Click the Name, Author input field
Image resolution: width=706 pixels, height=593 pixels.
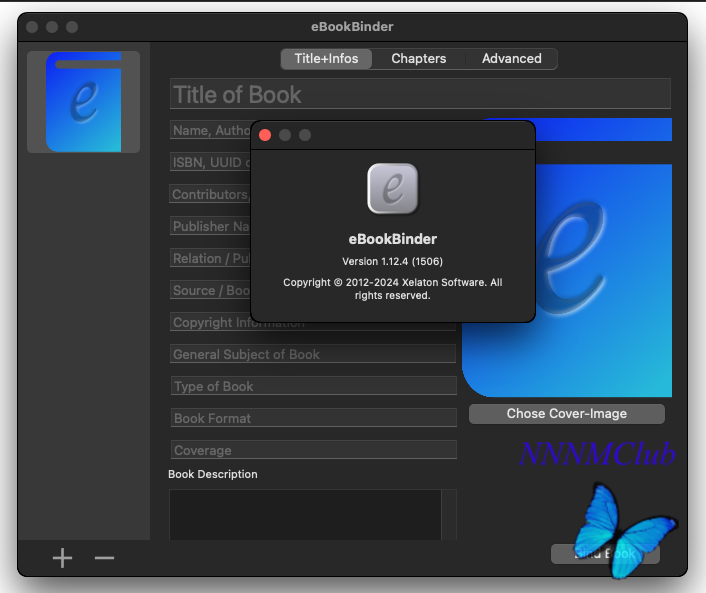click(210, 130)
